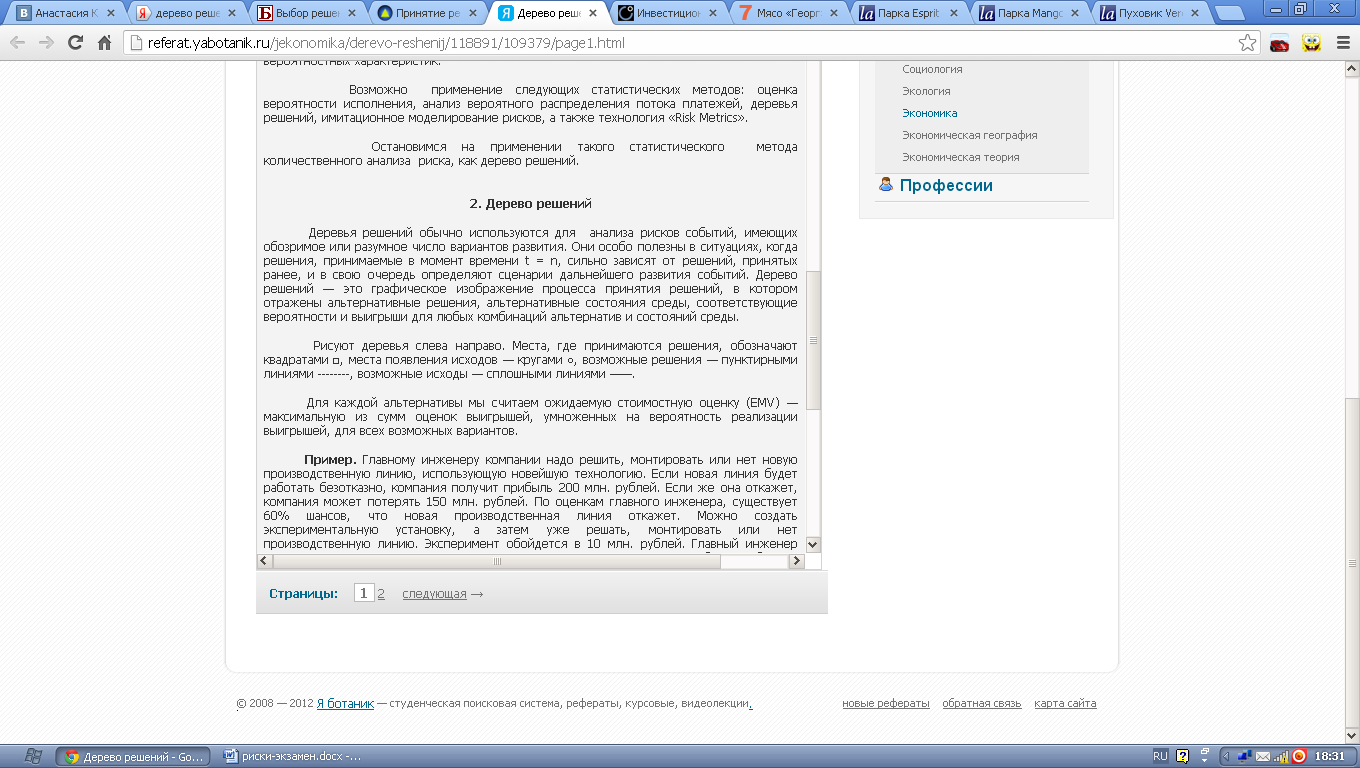Select current page 1 in pagination
The width and height of the screenshot is (1360, 768).
364,593
